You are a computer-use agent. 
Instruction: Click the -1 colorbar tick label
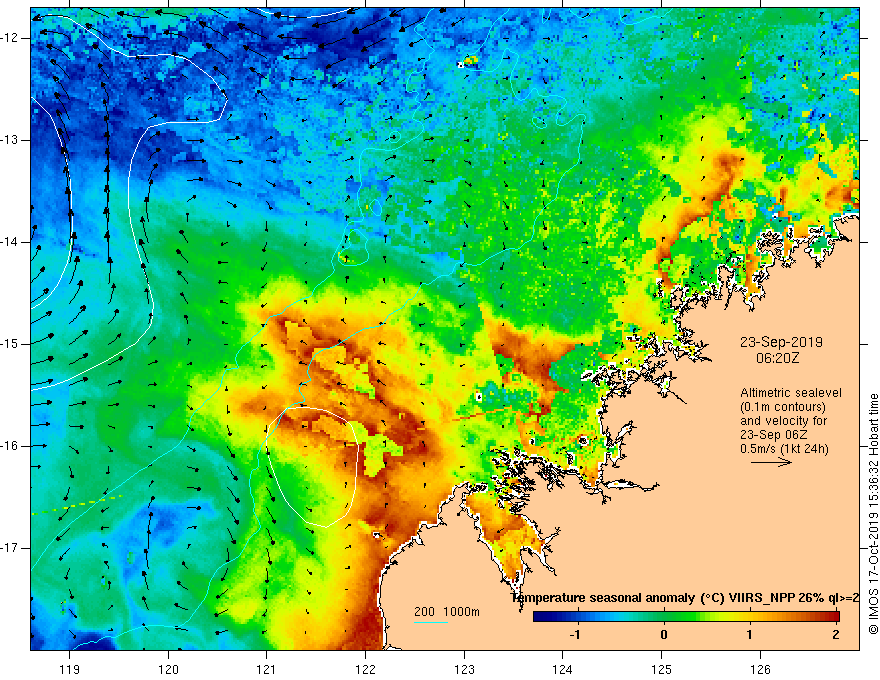[x=574, y=635]
